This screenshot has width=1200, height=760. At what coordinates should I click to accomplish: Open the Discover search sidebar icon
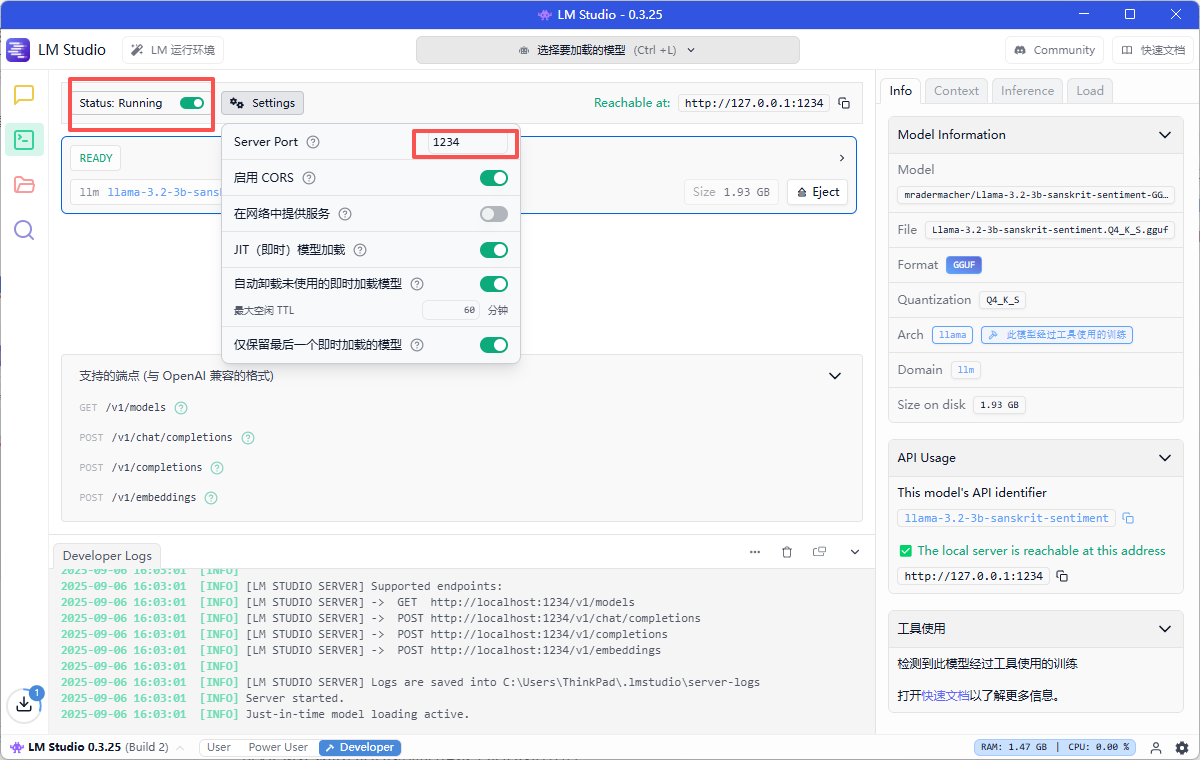point(24,230)
